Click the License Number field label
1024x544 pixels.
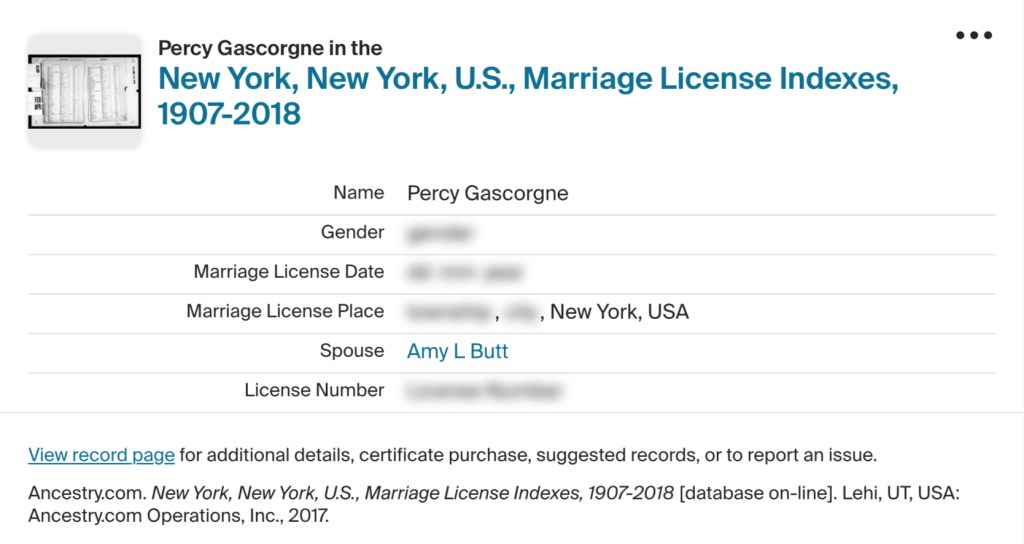pos(314,390)
